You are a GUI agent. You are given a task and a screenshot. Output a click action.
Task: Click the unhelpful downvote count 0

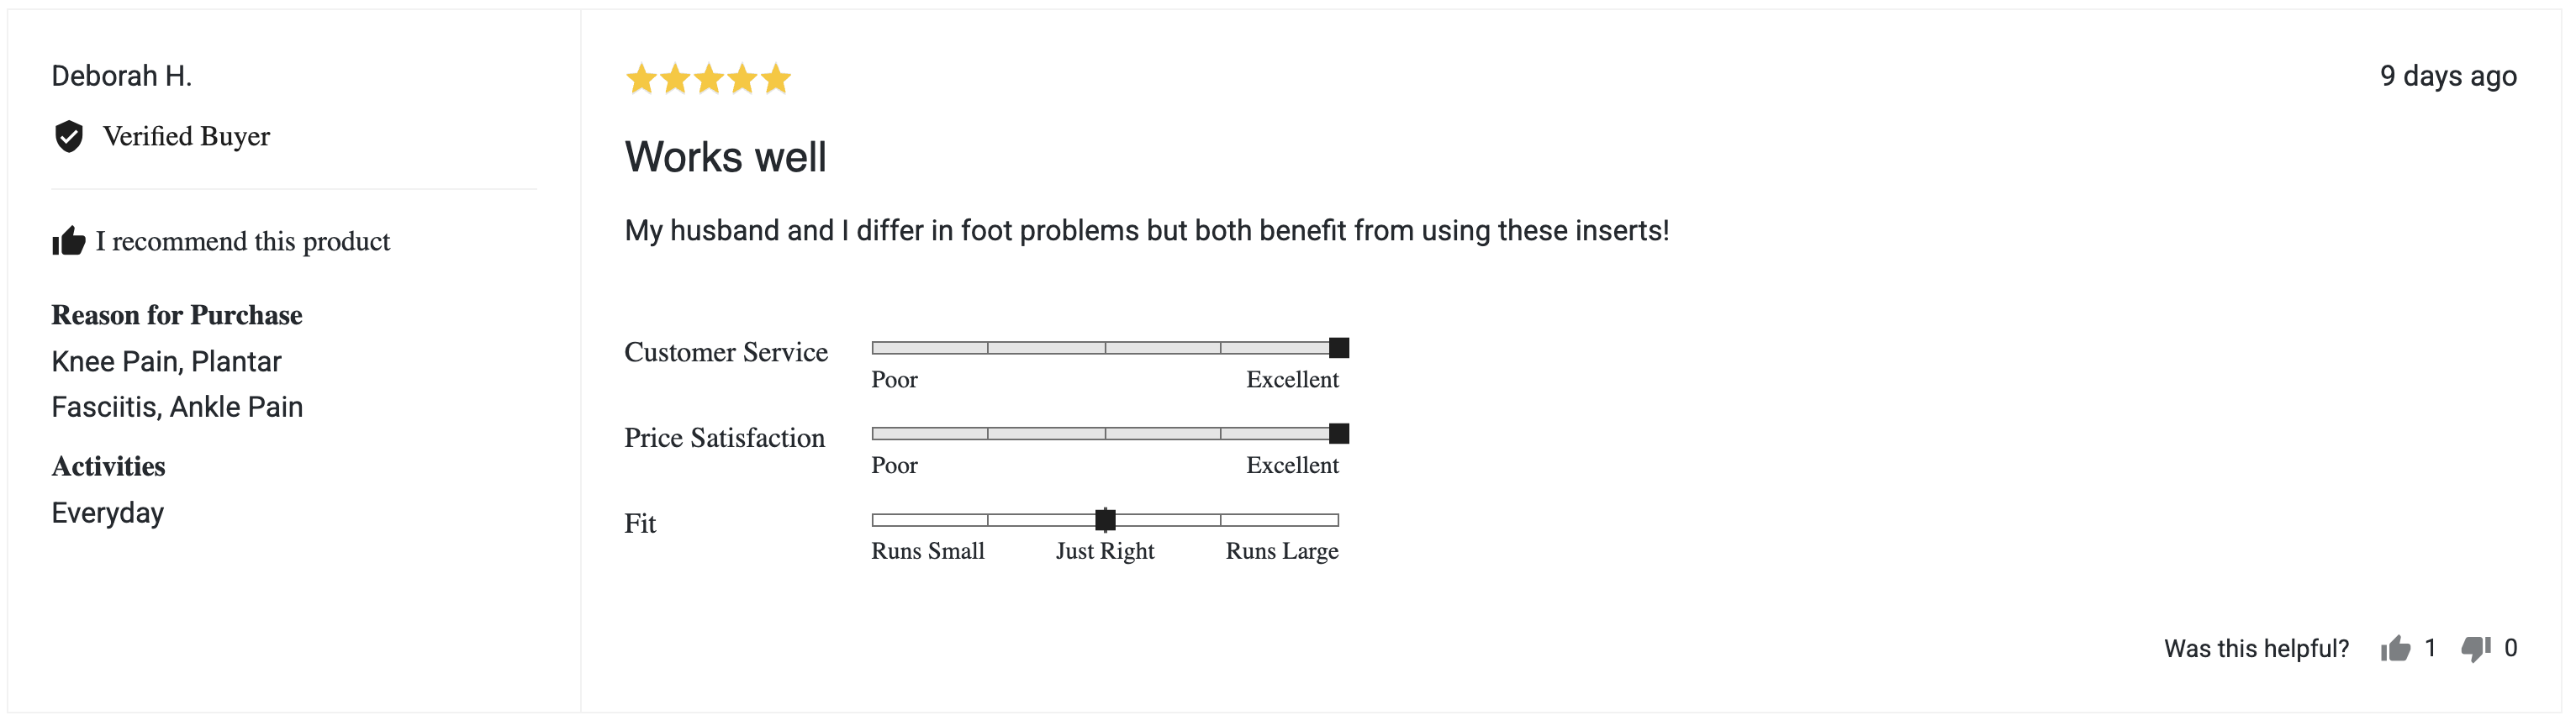pyautogui.click(x=2511, y=648)
